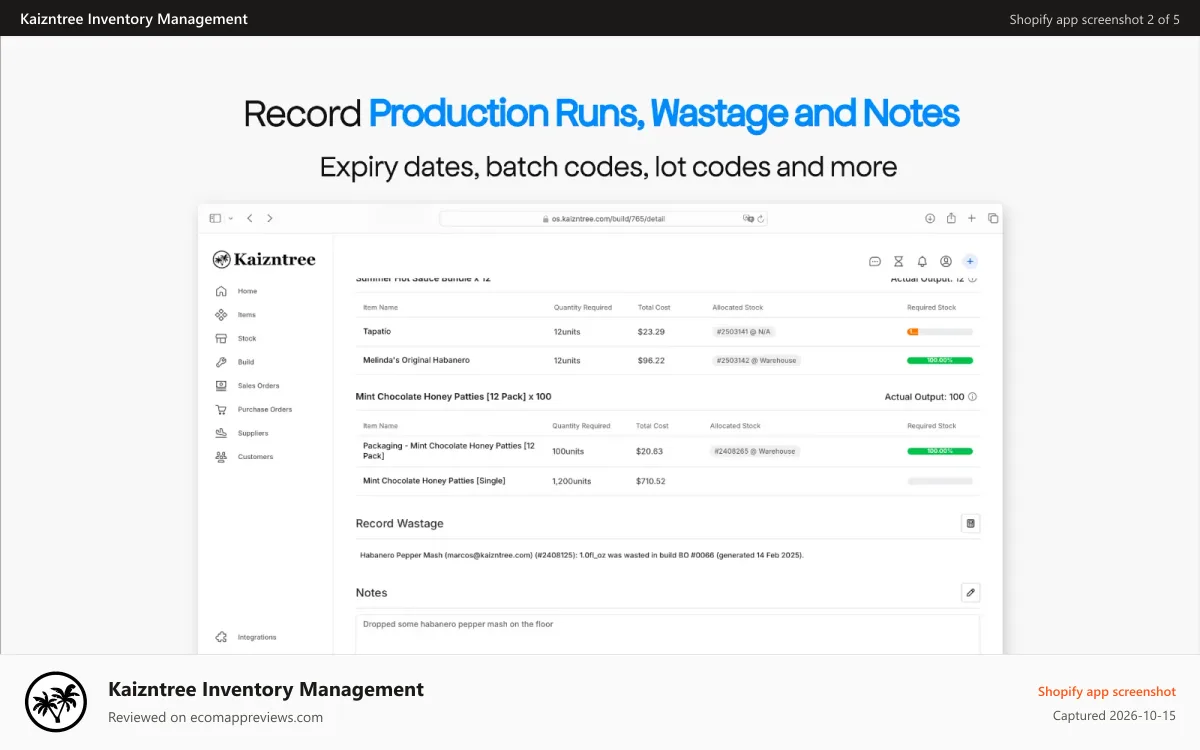
Task: Open a new browser tab with plus
Action: tap(972, 218)
